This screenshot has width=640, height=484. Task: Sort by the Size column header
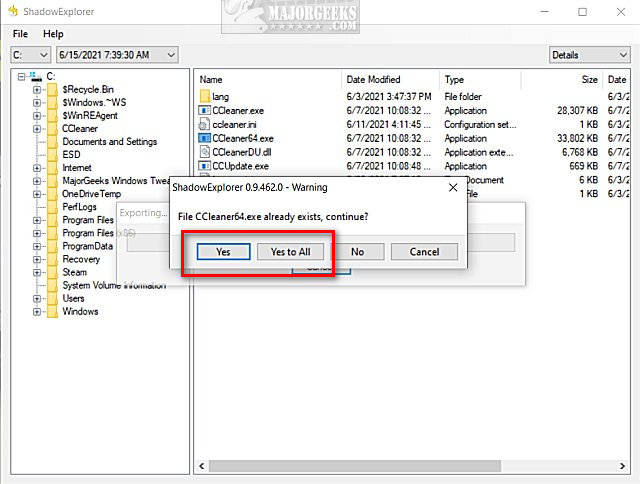562,80
